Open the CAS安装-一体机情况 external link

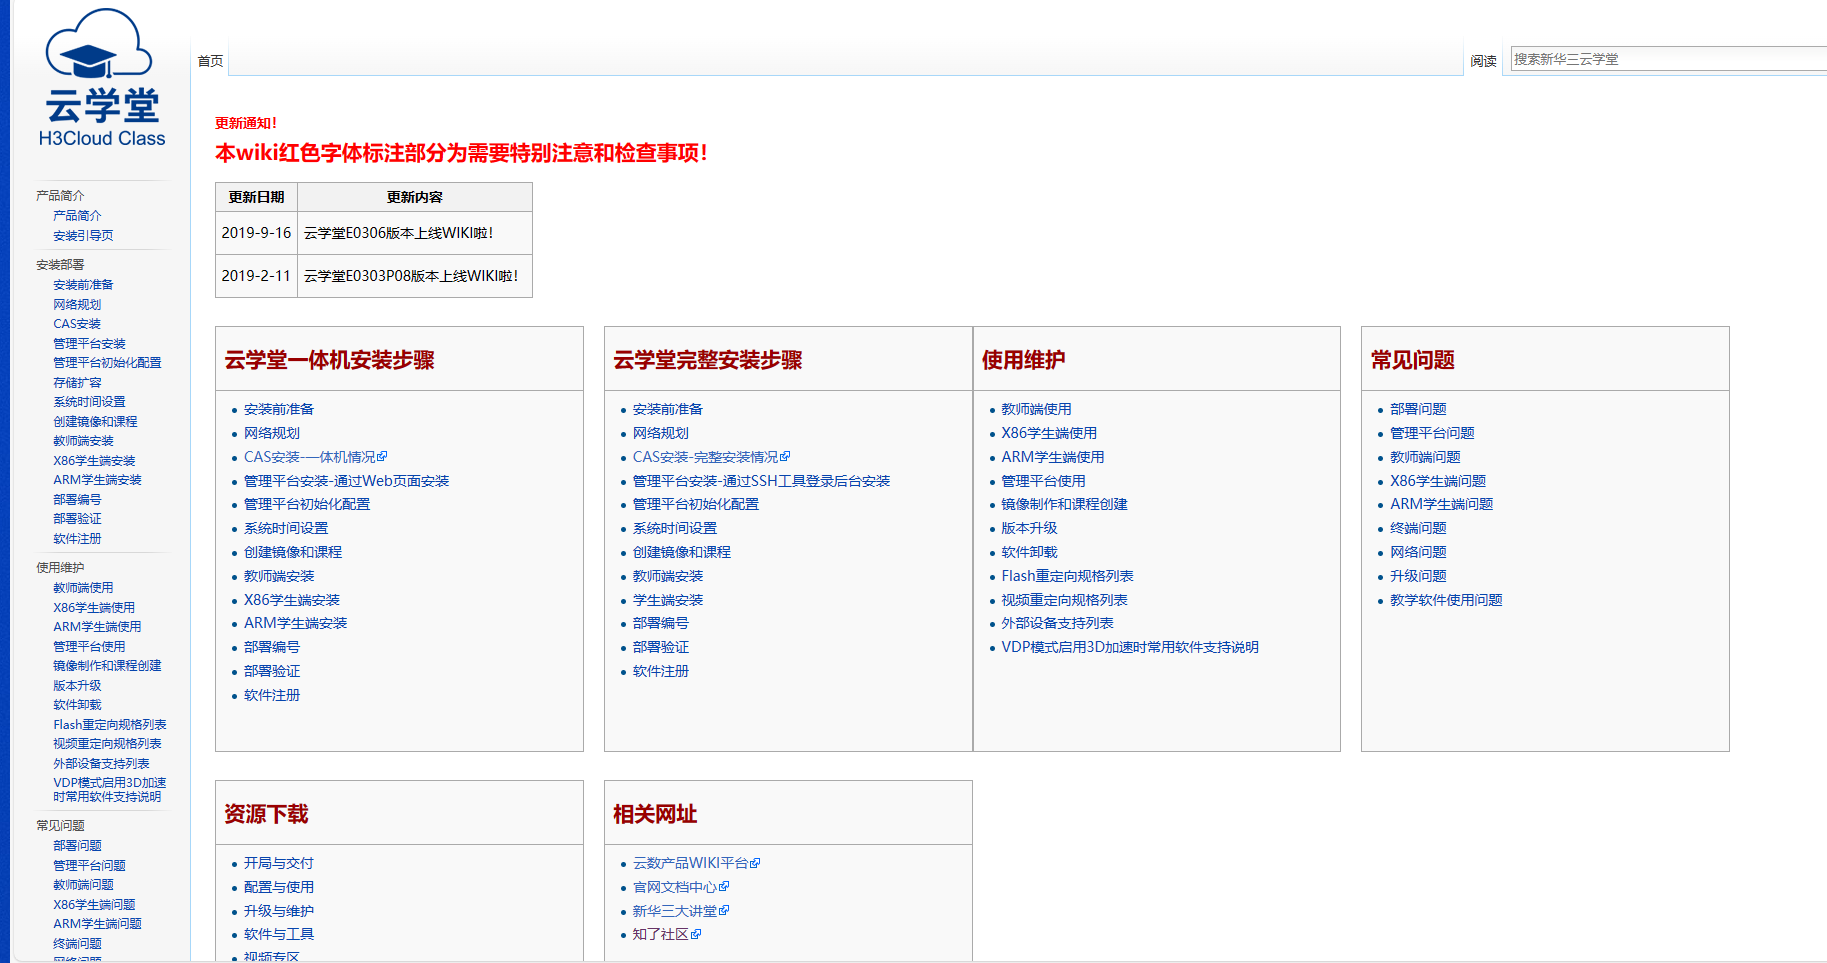coord(315,457)
